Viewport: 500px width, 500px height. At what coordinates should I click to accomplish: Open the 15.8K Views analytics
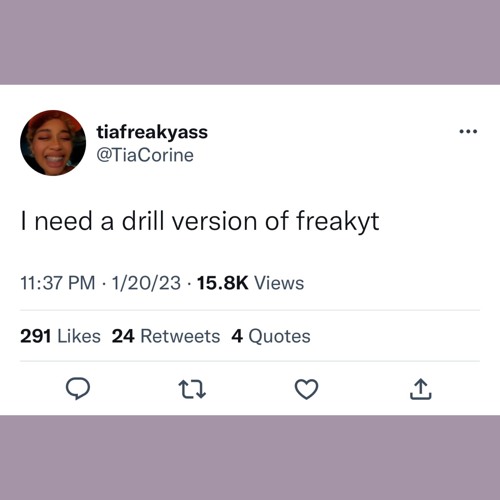(250, 283)
